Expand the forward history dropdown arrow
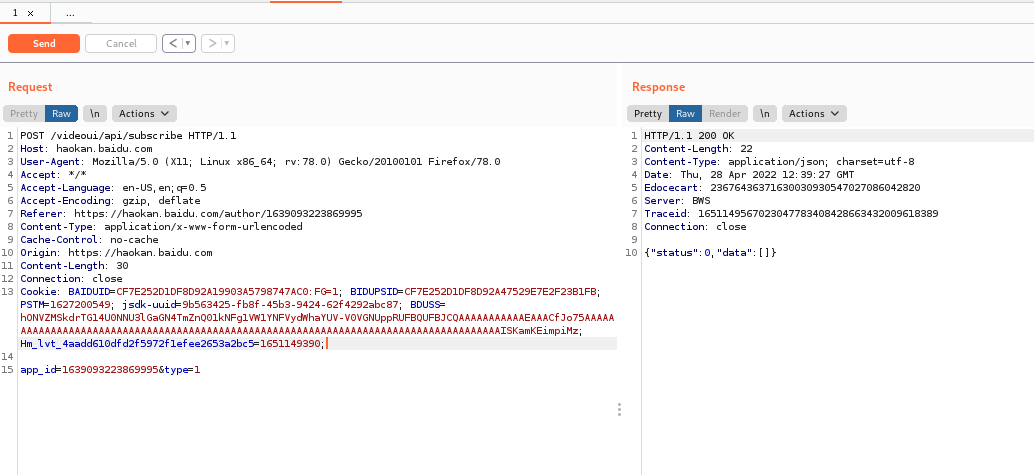 pos(227,43)
